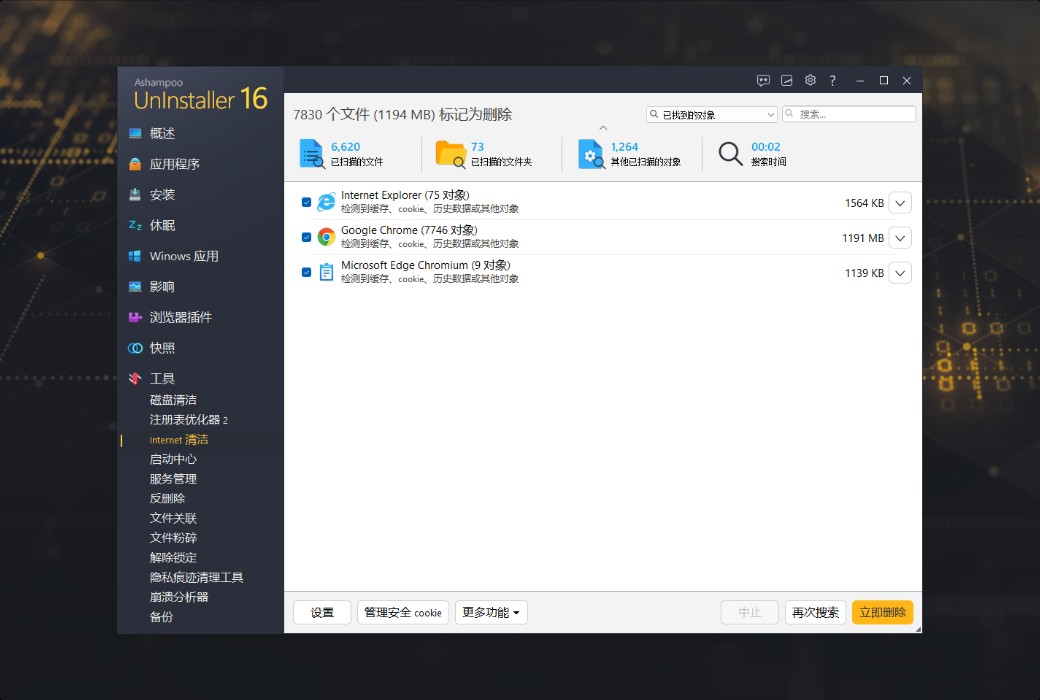The width and height of the screenshot is (1040, 700).
Task: Collapse the statistics panel with the up chevron
Action: point(603,128)
